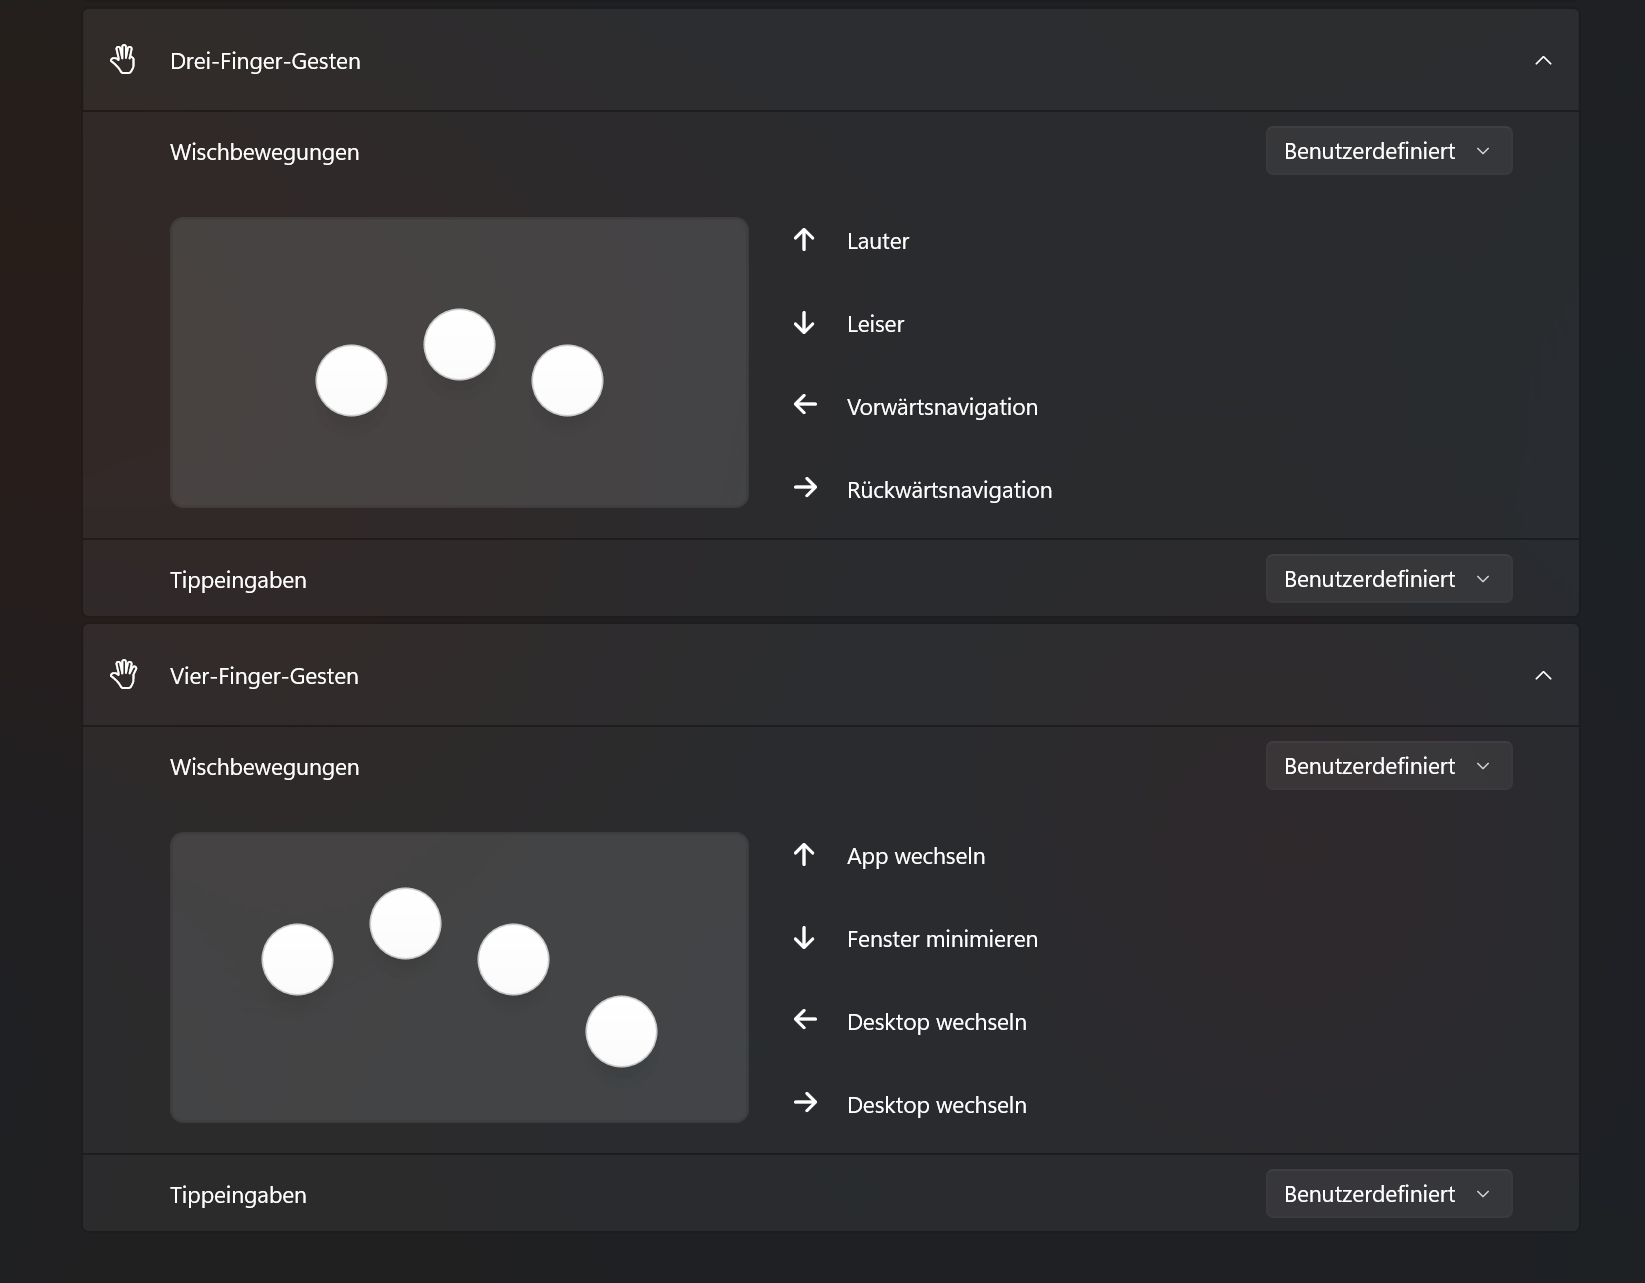This screenshot has width=1645, height=1283.
Task: Click up arrow next to App wechseln
Action: click(x=804, y=855)
